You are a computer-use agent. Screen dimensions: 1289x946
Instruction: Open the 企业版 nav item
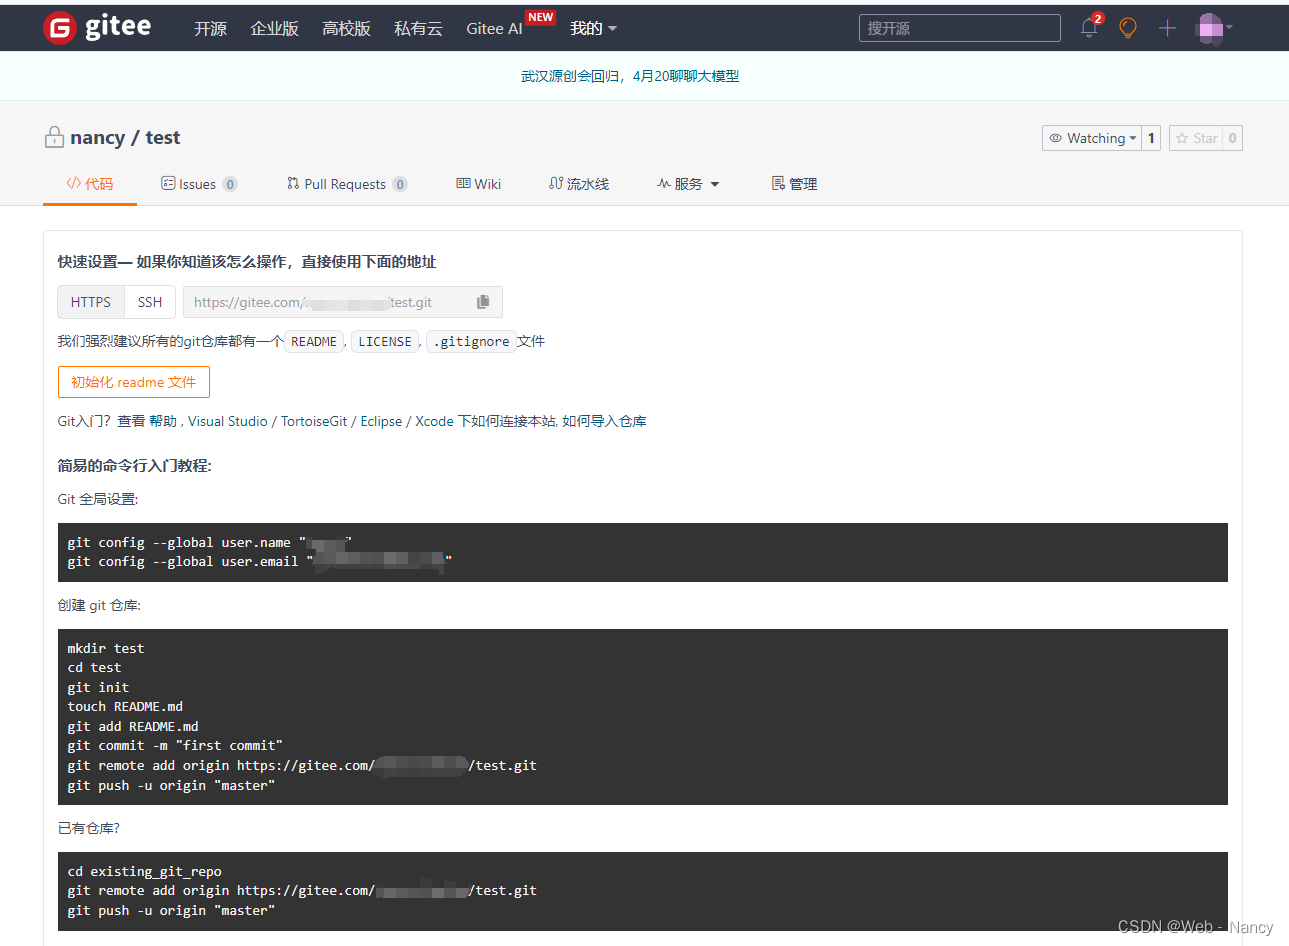click(x=274, y=28)
